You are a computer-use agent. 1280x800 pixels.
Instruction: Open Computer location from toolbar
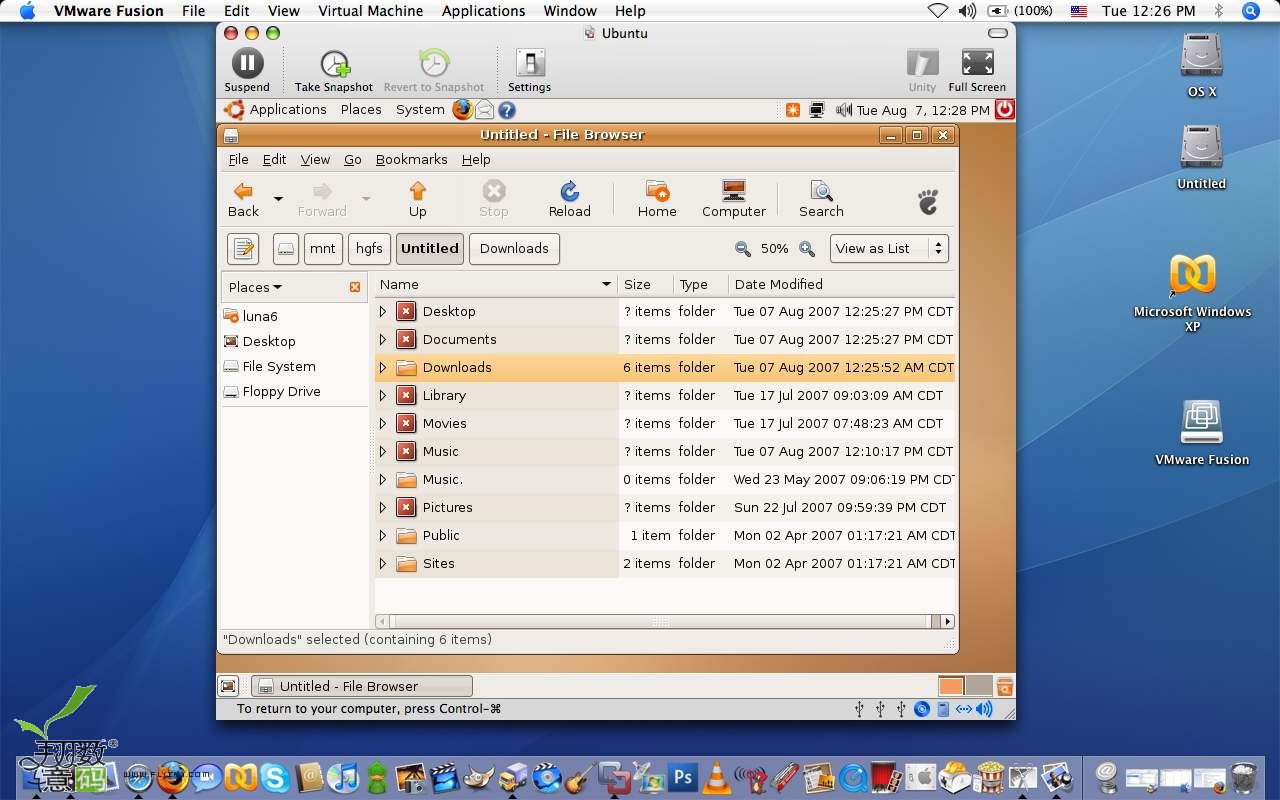pos(734,199)
